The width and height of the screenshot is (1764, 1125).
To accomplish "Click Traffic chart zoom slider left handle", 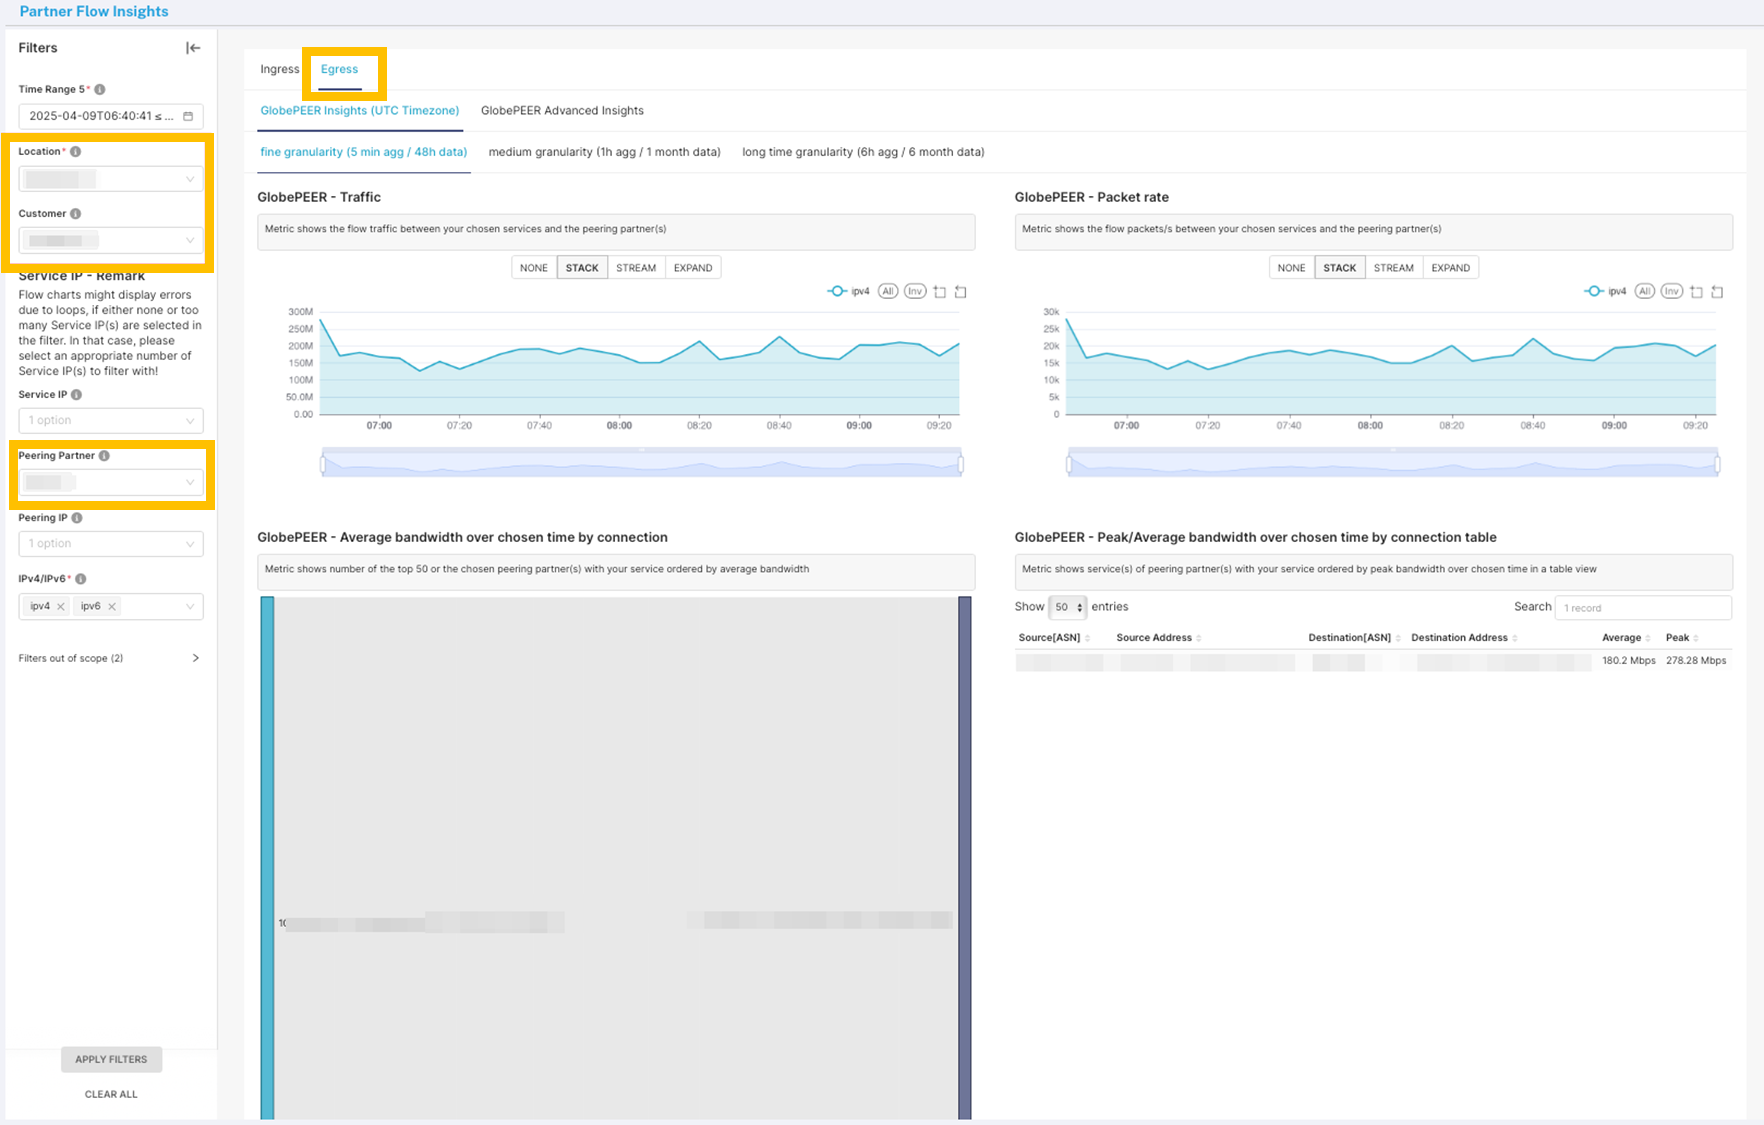I will coord(322,464).
